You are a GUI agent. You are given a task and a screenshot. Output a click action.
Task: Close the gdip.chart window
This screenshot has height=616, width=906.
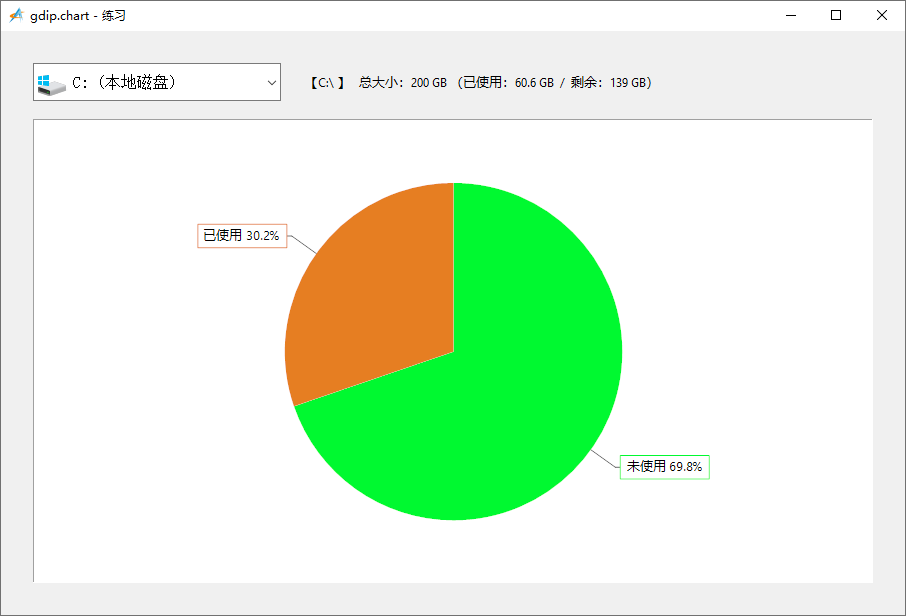point(882,15)
